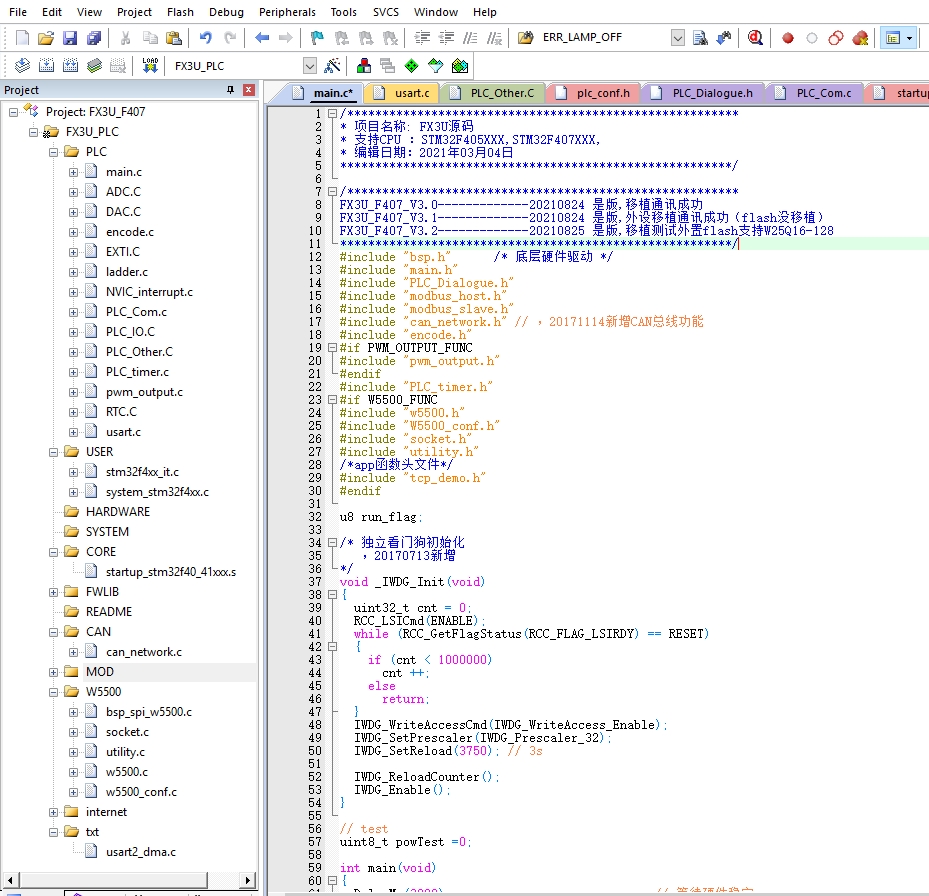Viewport: 929px width, 896px height.
Task: Unindent selected lines icon
Action: click(446, 38)
